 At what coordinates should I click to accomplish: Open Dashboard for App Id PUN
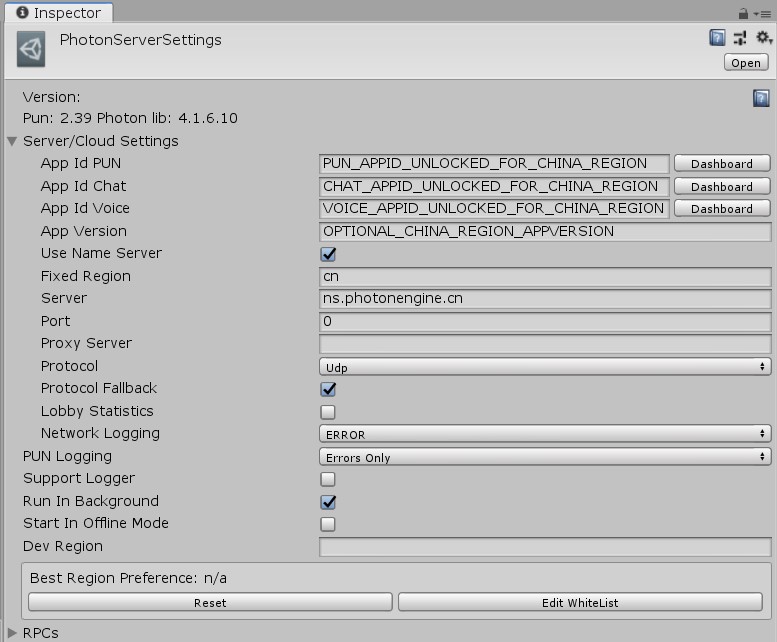pos(722,163)
